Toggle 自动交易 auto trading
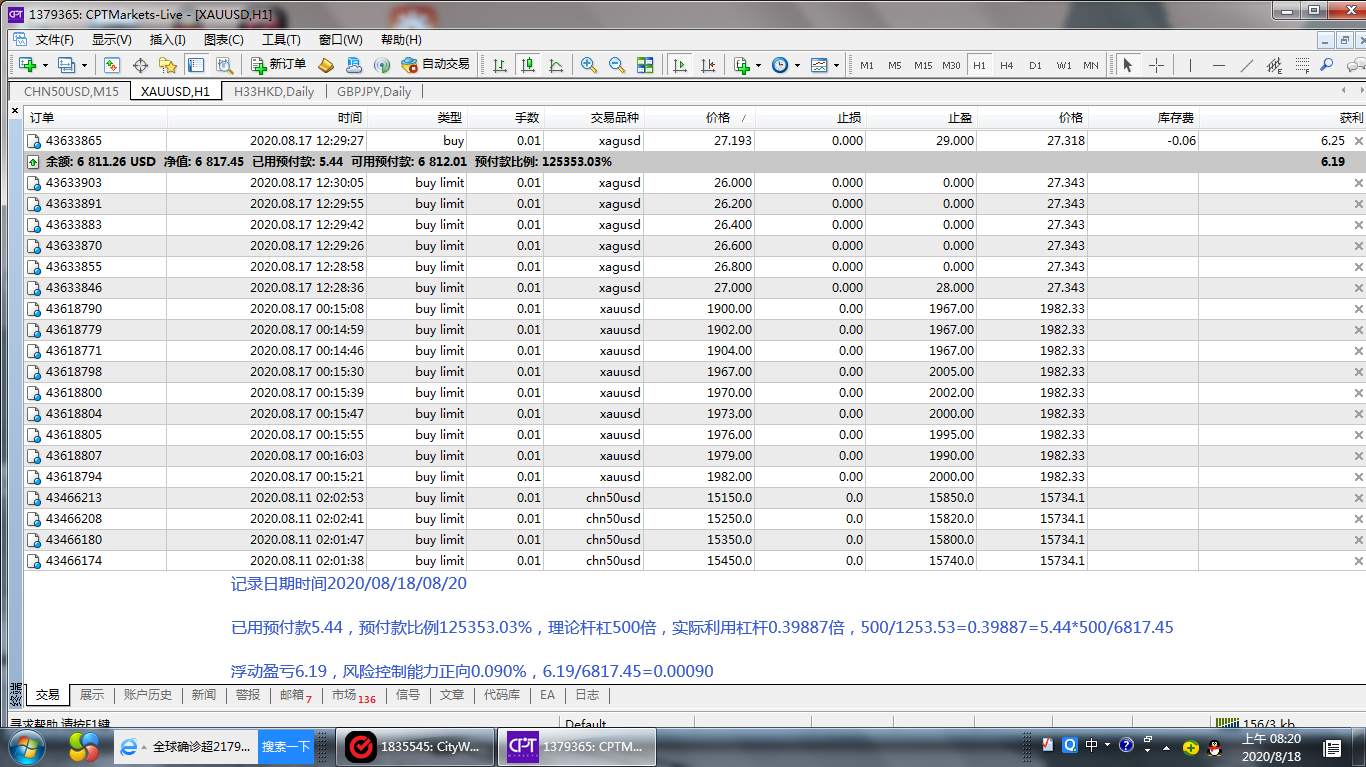The height and width of the screenshot is (767, 1366). pyautogui.click(x=435, y=65)
